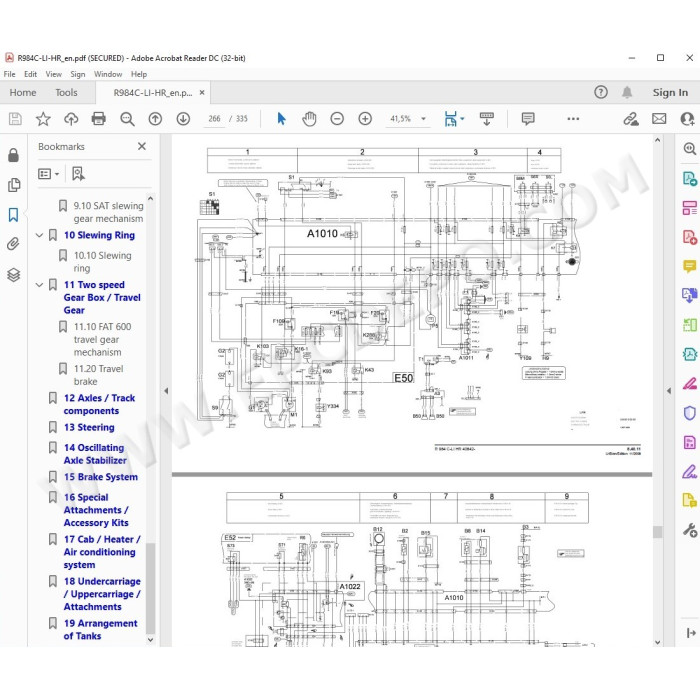The image size is (700, 700).
Task: Zoom in with plus button
Action: [x=365, y=119]
